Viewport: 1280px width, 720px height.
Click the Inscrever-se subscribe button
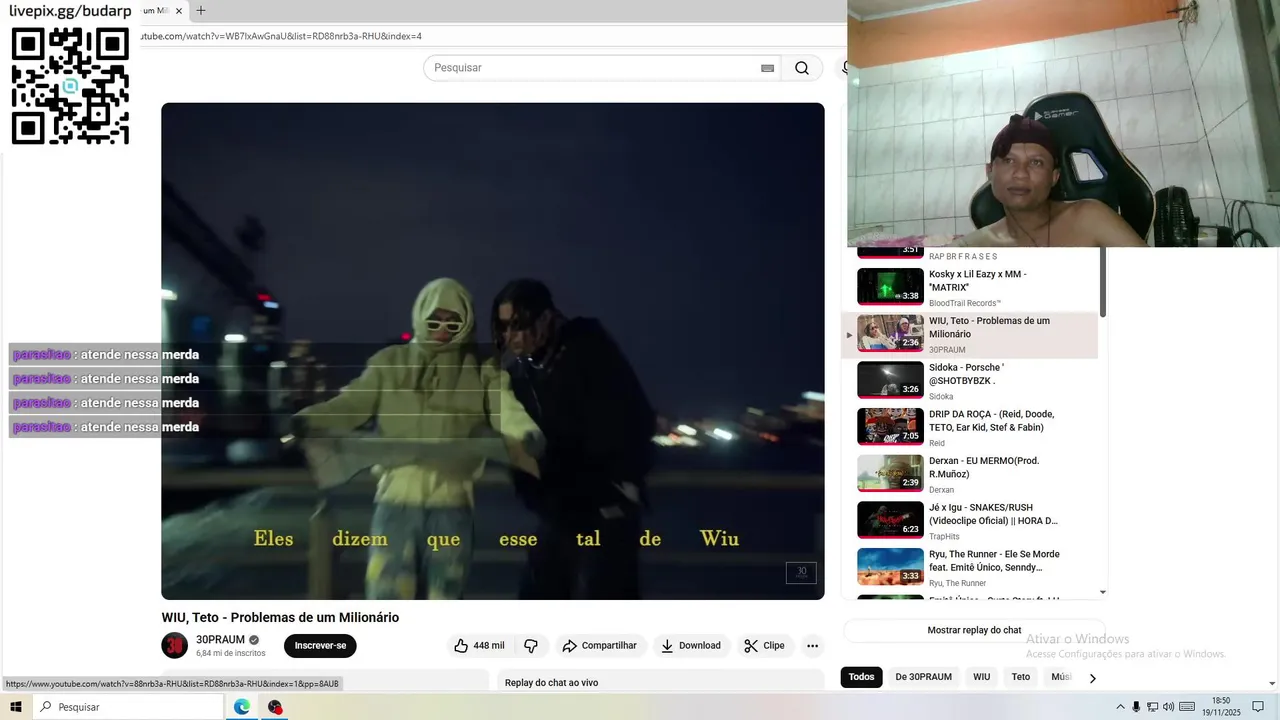[320, 646]
